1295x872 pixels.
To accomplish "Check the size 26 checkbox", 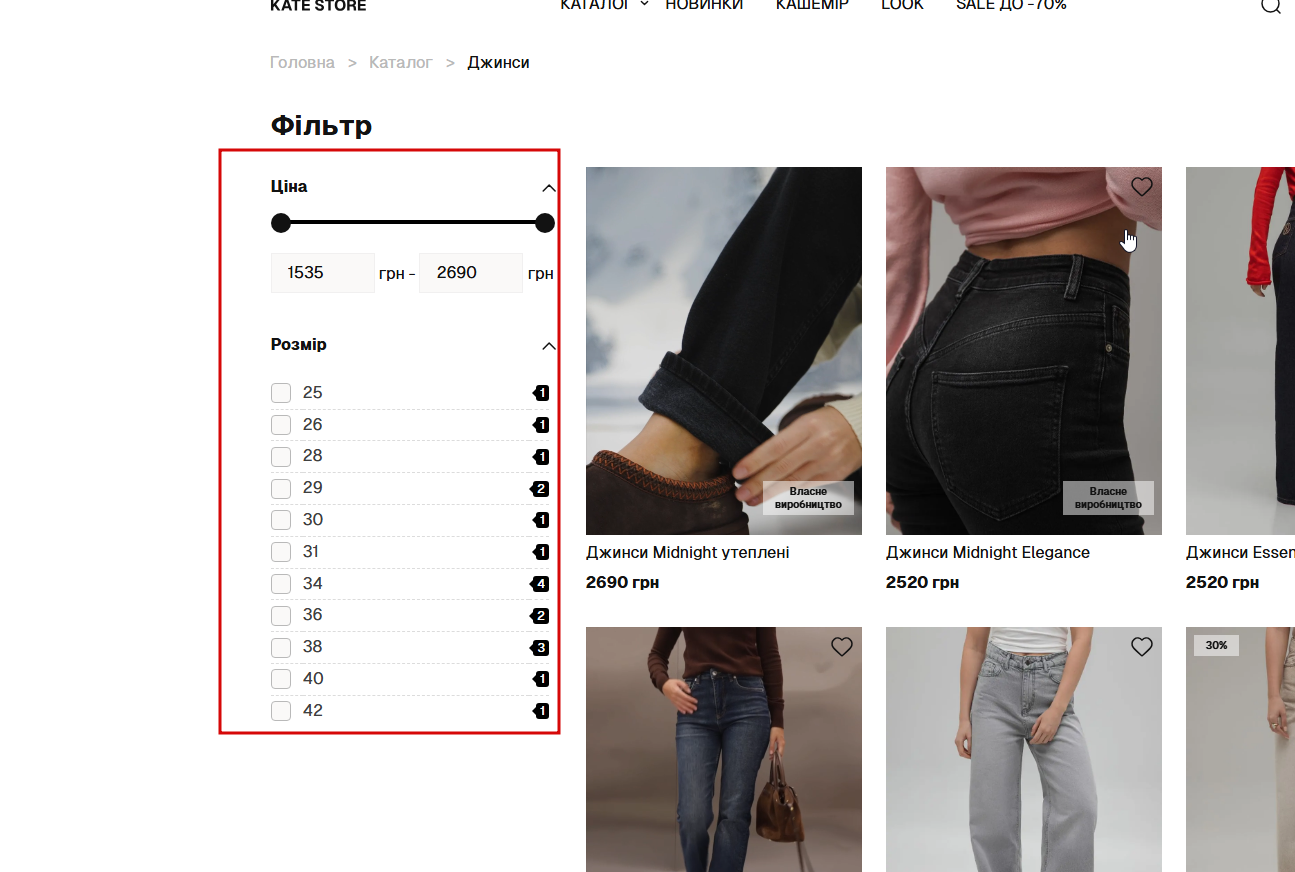I will click(x=281, y=425).
